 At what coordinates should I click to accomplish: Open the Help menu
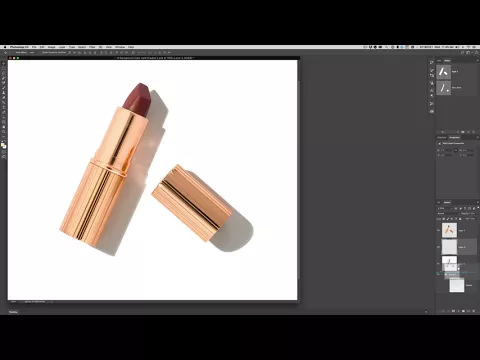point(131,47)
